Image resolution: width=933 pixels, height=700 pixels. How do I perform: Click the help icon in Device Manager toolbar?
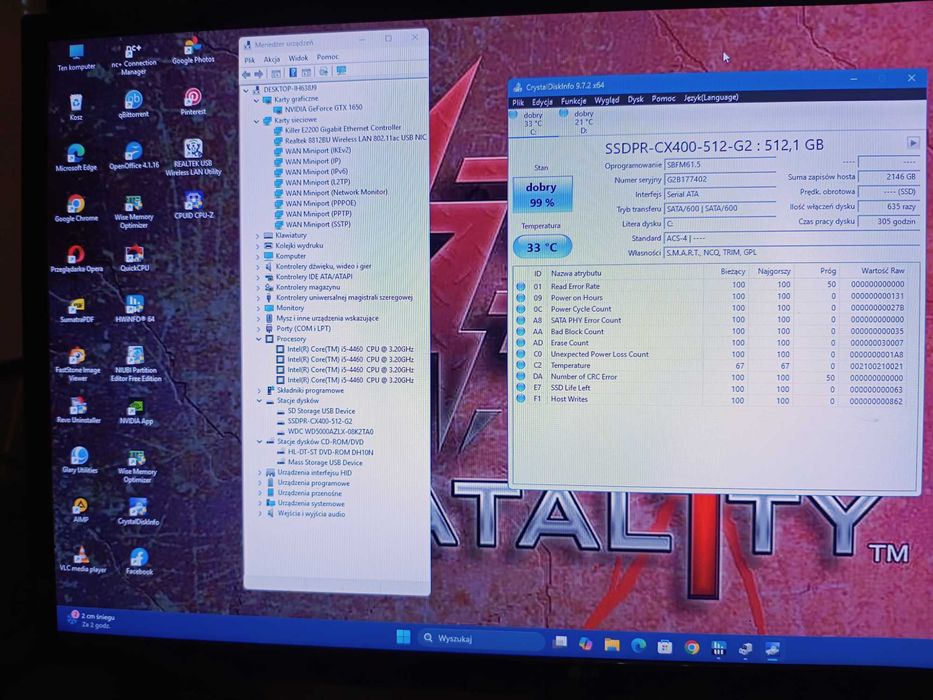pos(293,73)
